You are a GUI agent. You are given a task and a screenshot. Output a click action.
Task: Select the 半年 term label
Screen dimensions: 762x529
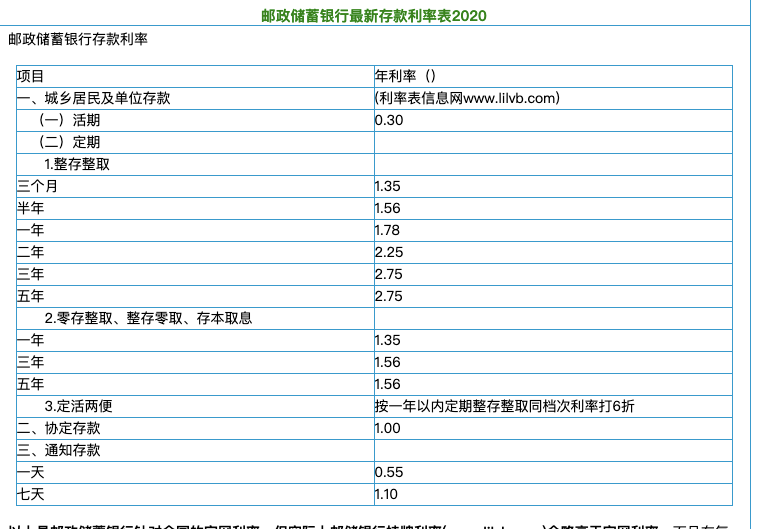tap(30, 208)
